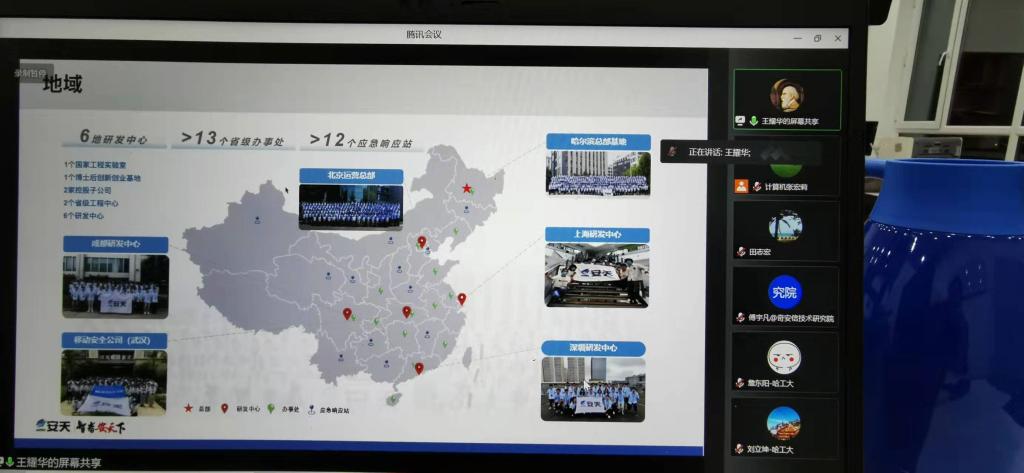Close the 腾讯会议 window
Viewport: 1024px width, 473px height.
pos(839,39)
